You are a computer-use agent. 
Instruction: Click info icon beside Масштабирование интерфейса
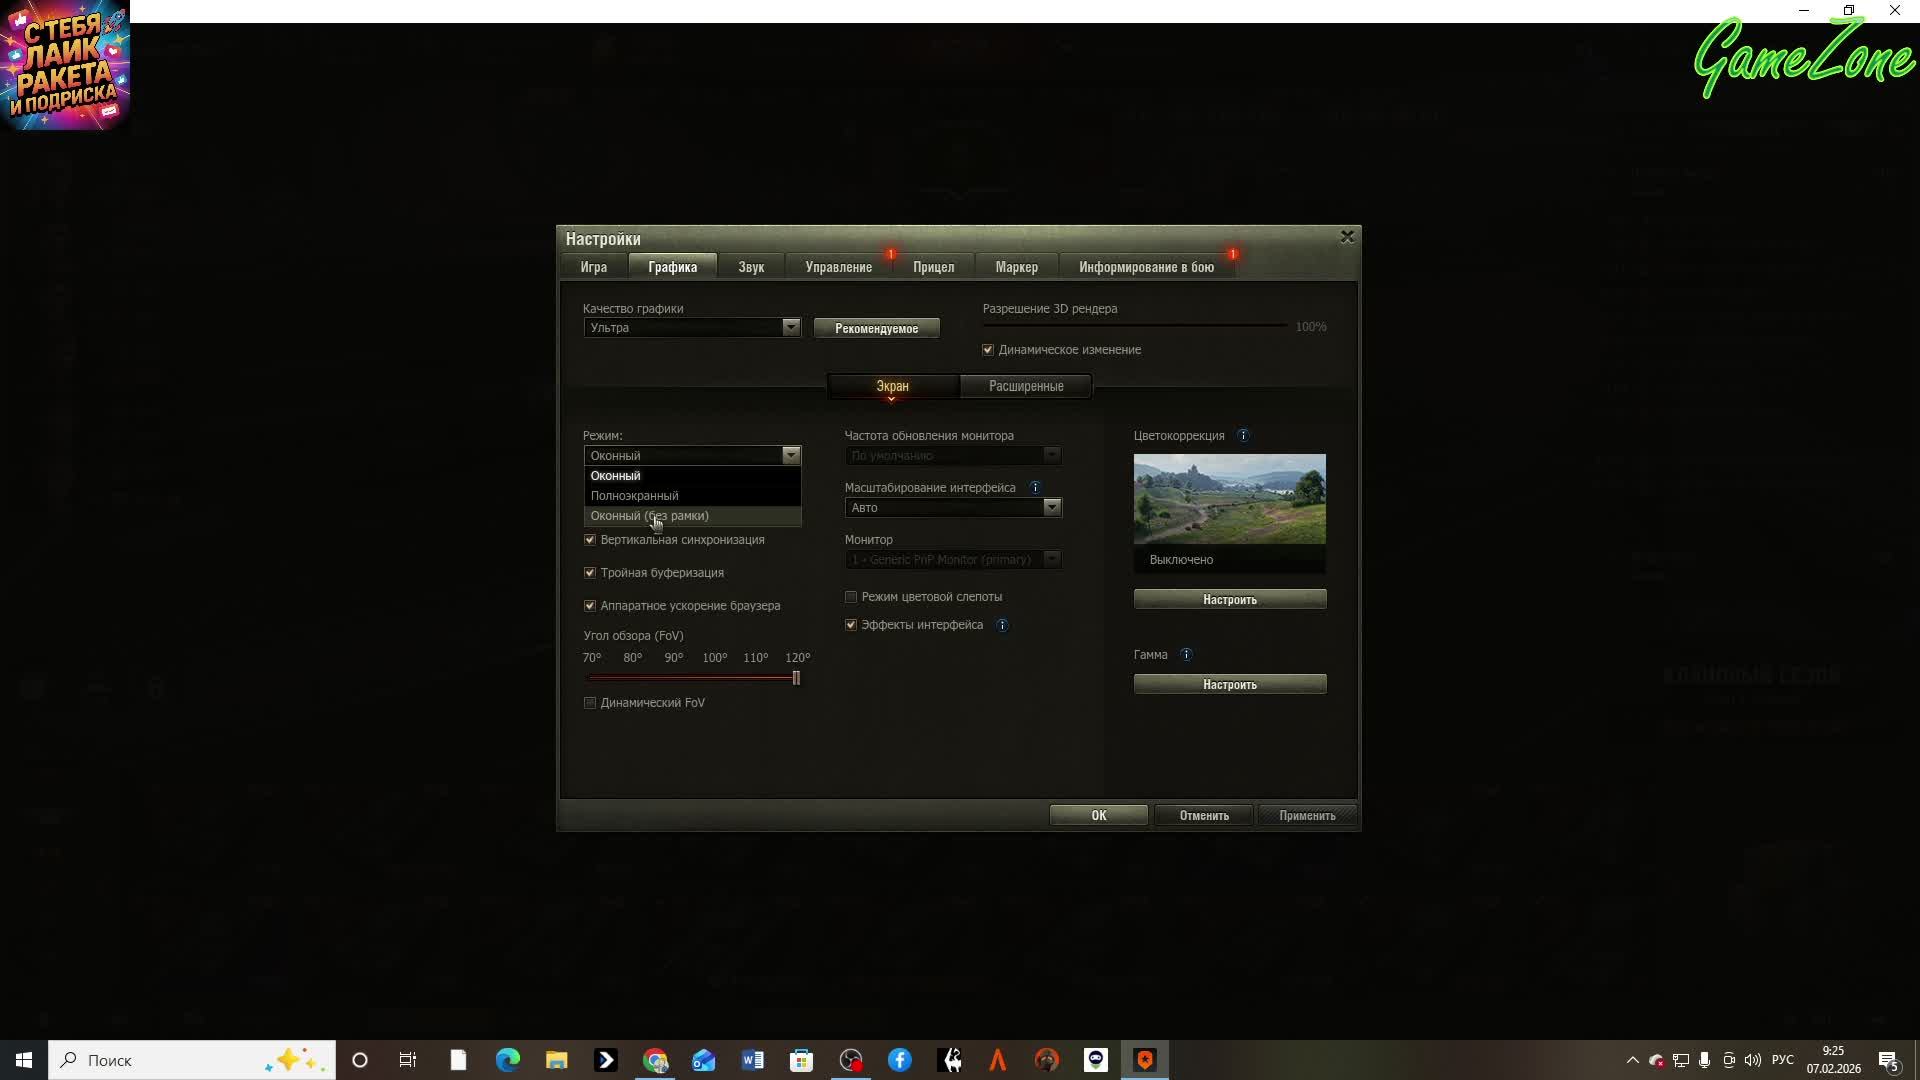1035,488
